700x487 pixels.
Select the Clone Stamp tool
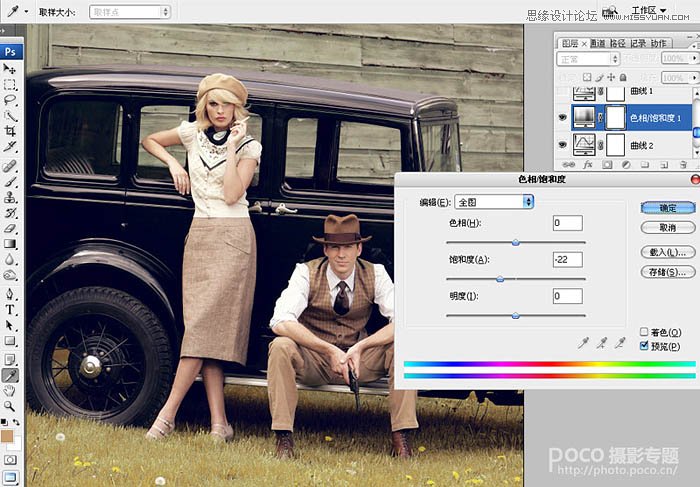click(9, 197)
